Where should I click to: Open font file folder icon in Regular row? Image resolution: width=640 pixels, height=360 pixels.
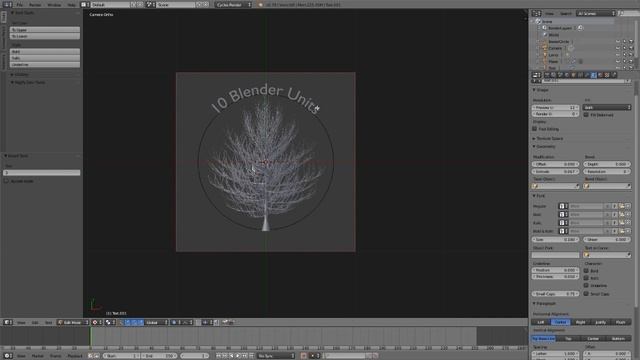[621, 206]
